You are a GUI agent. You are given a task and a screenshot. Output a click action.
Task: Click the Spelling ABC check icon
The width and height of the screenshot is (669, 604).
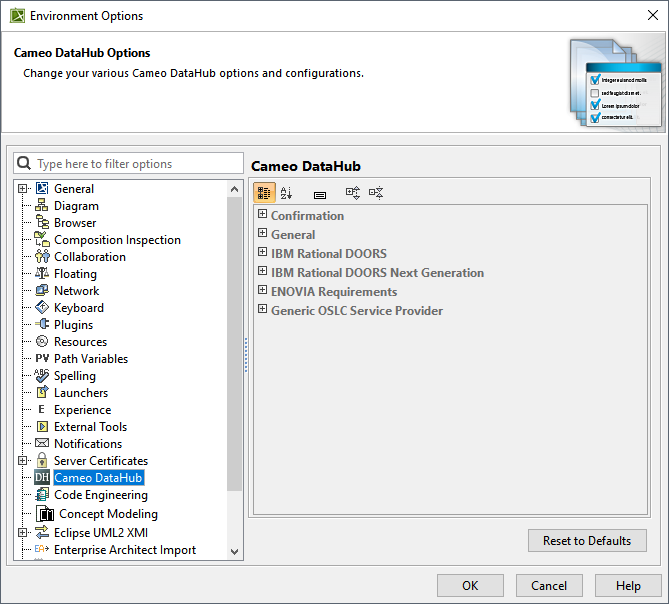(42, 375)
